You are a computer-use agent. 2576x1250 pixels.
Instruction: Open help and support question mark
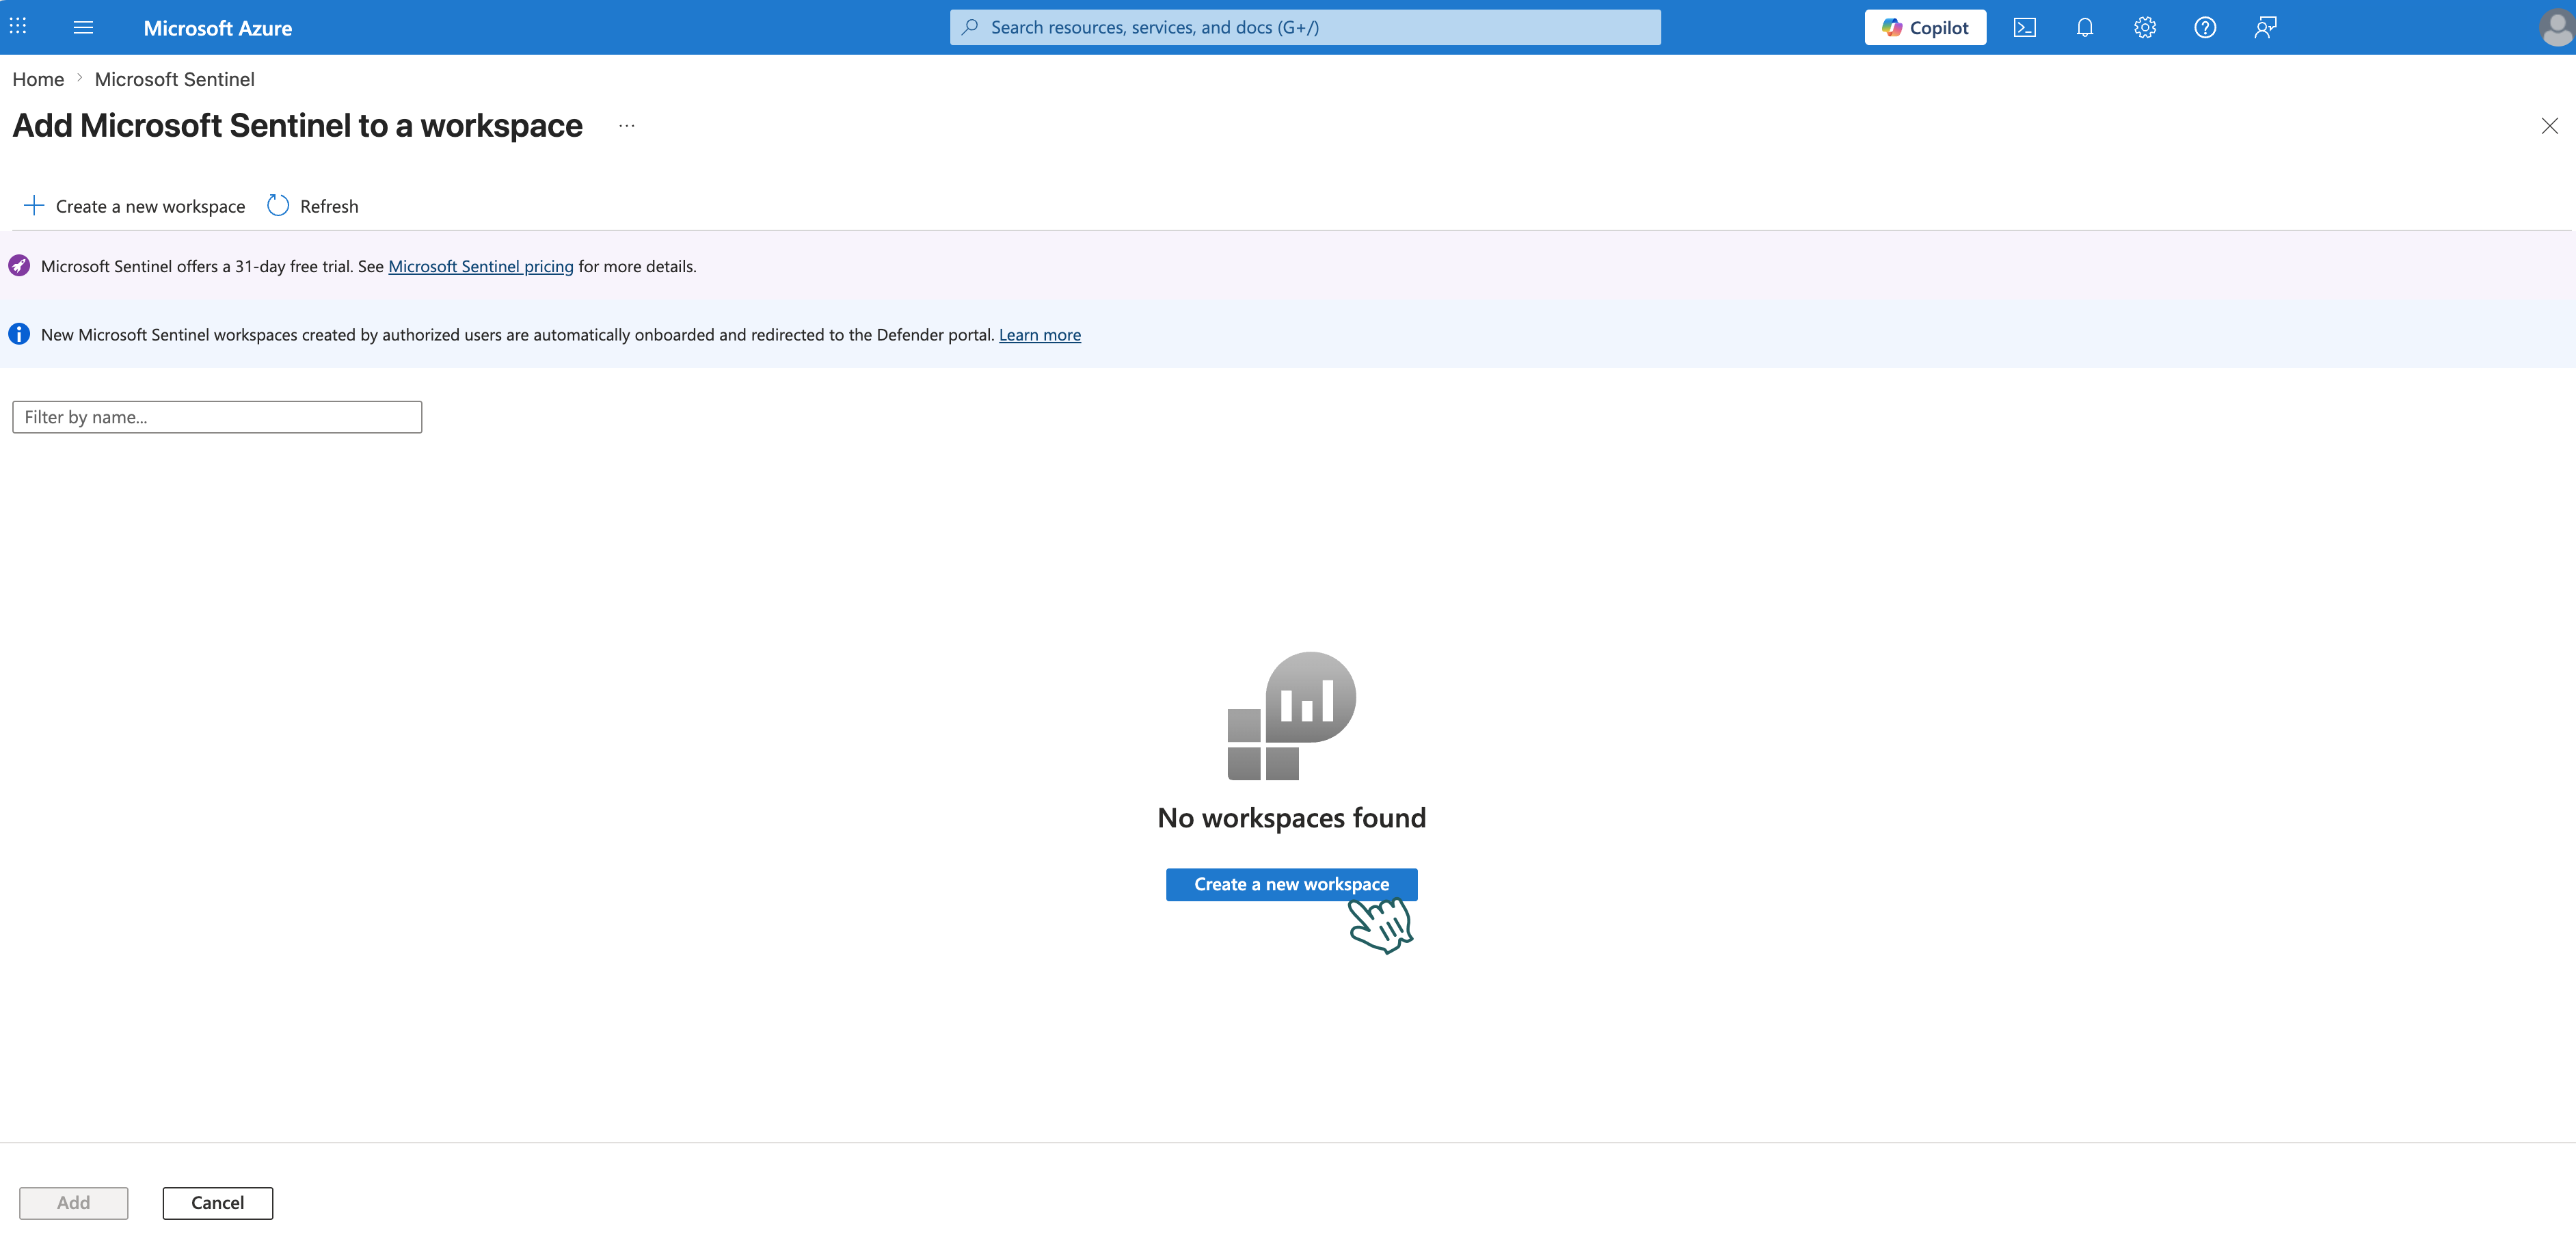click(2205, 27)
